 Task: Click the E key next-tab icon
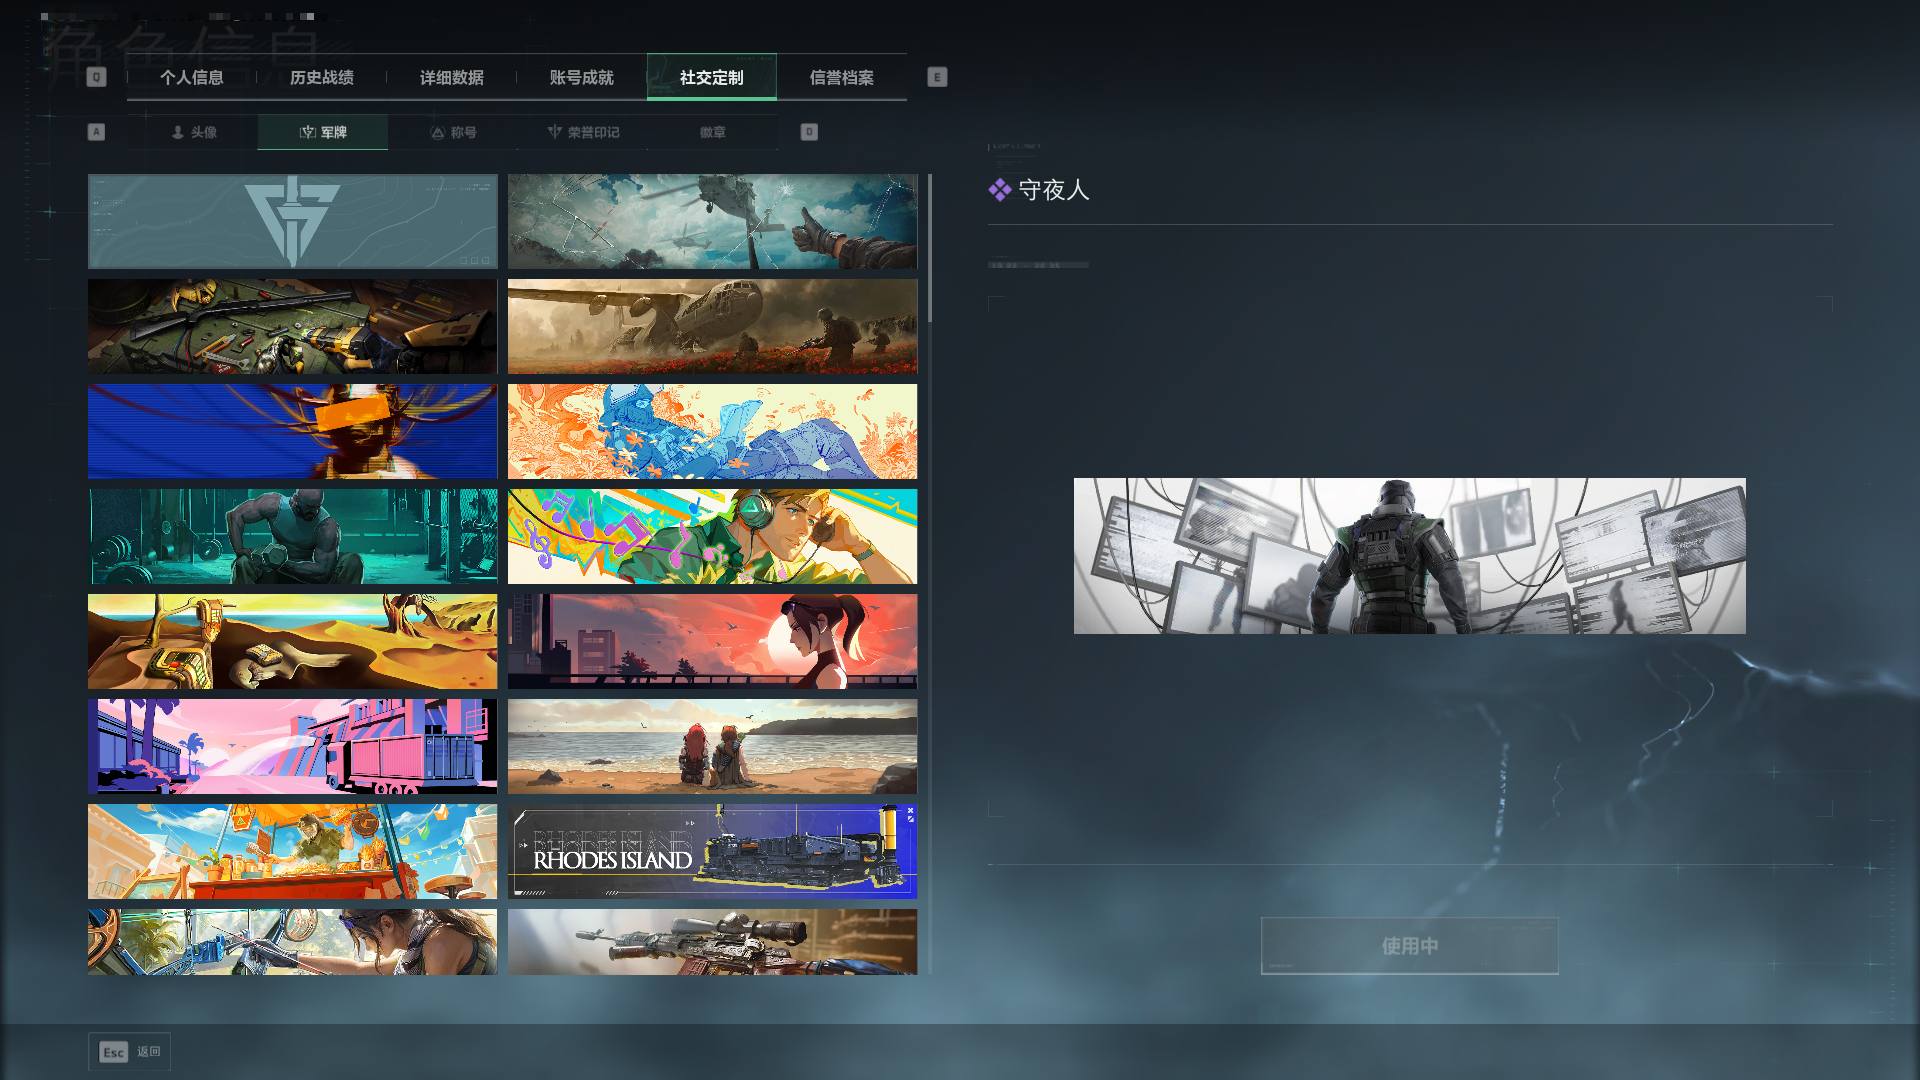[x=937, y=77]
